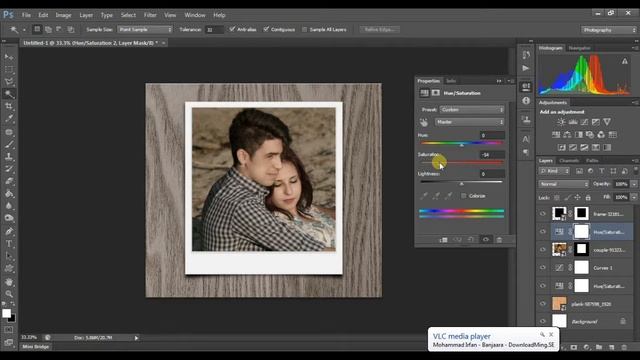Click the foreground color swatch
The image size is (640, 360).
pyautogui.click(x=7, y=313)
